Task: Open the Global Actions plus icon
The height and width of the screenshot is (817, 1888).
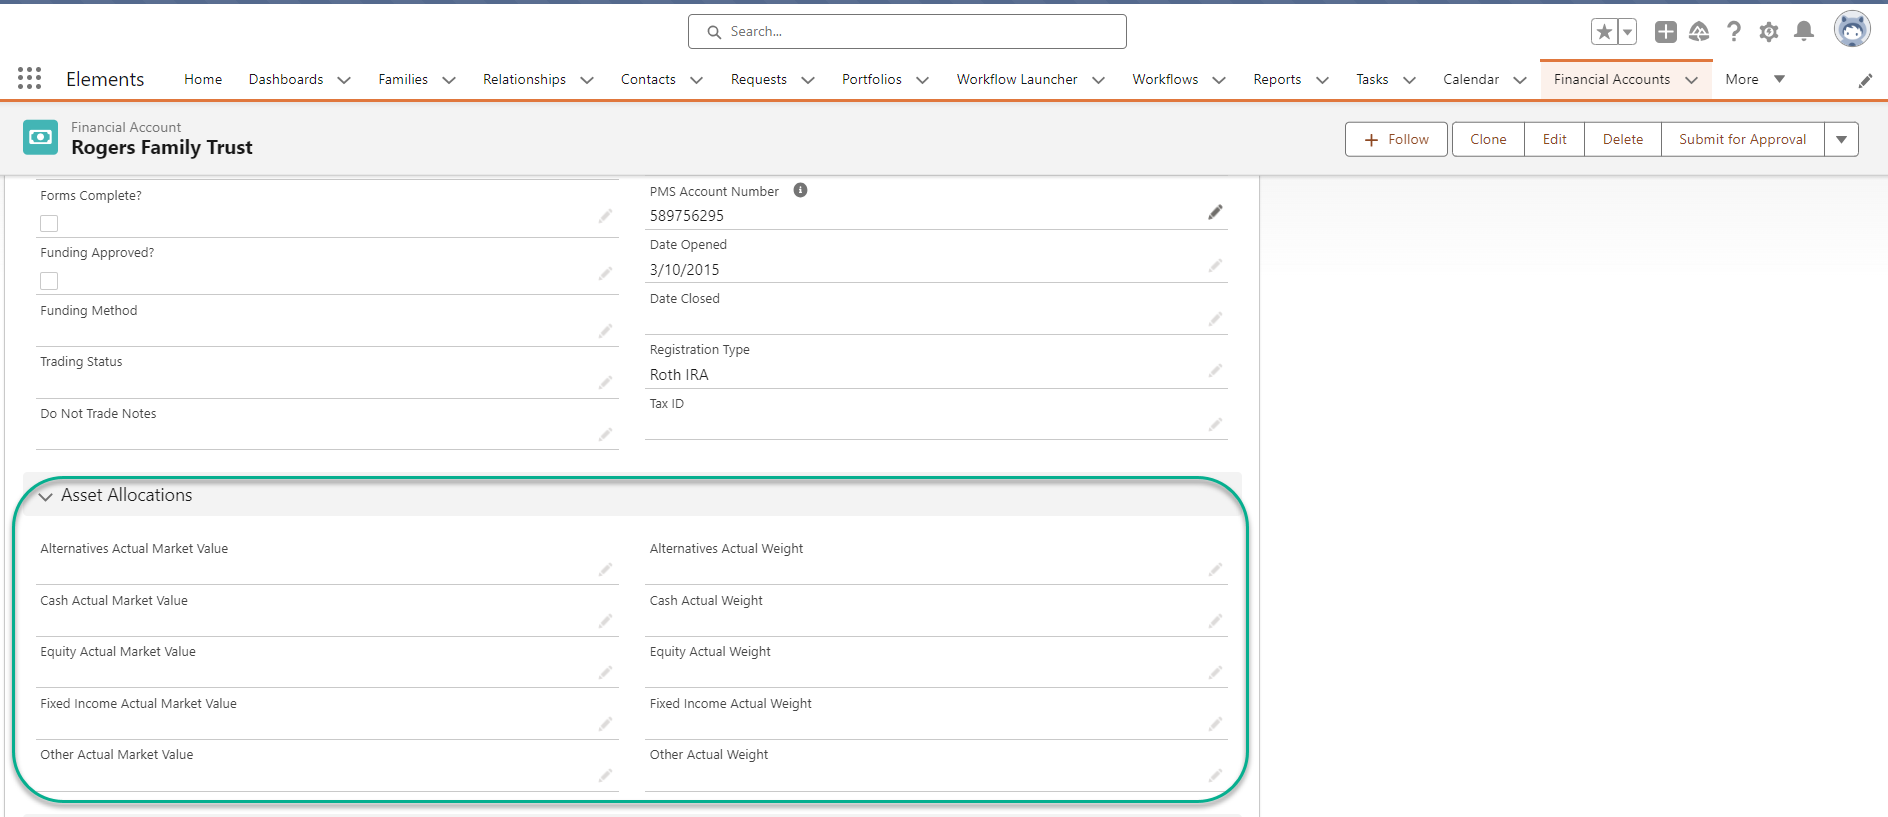Action: click(1665, 32)
